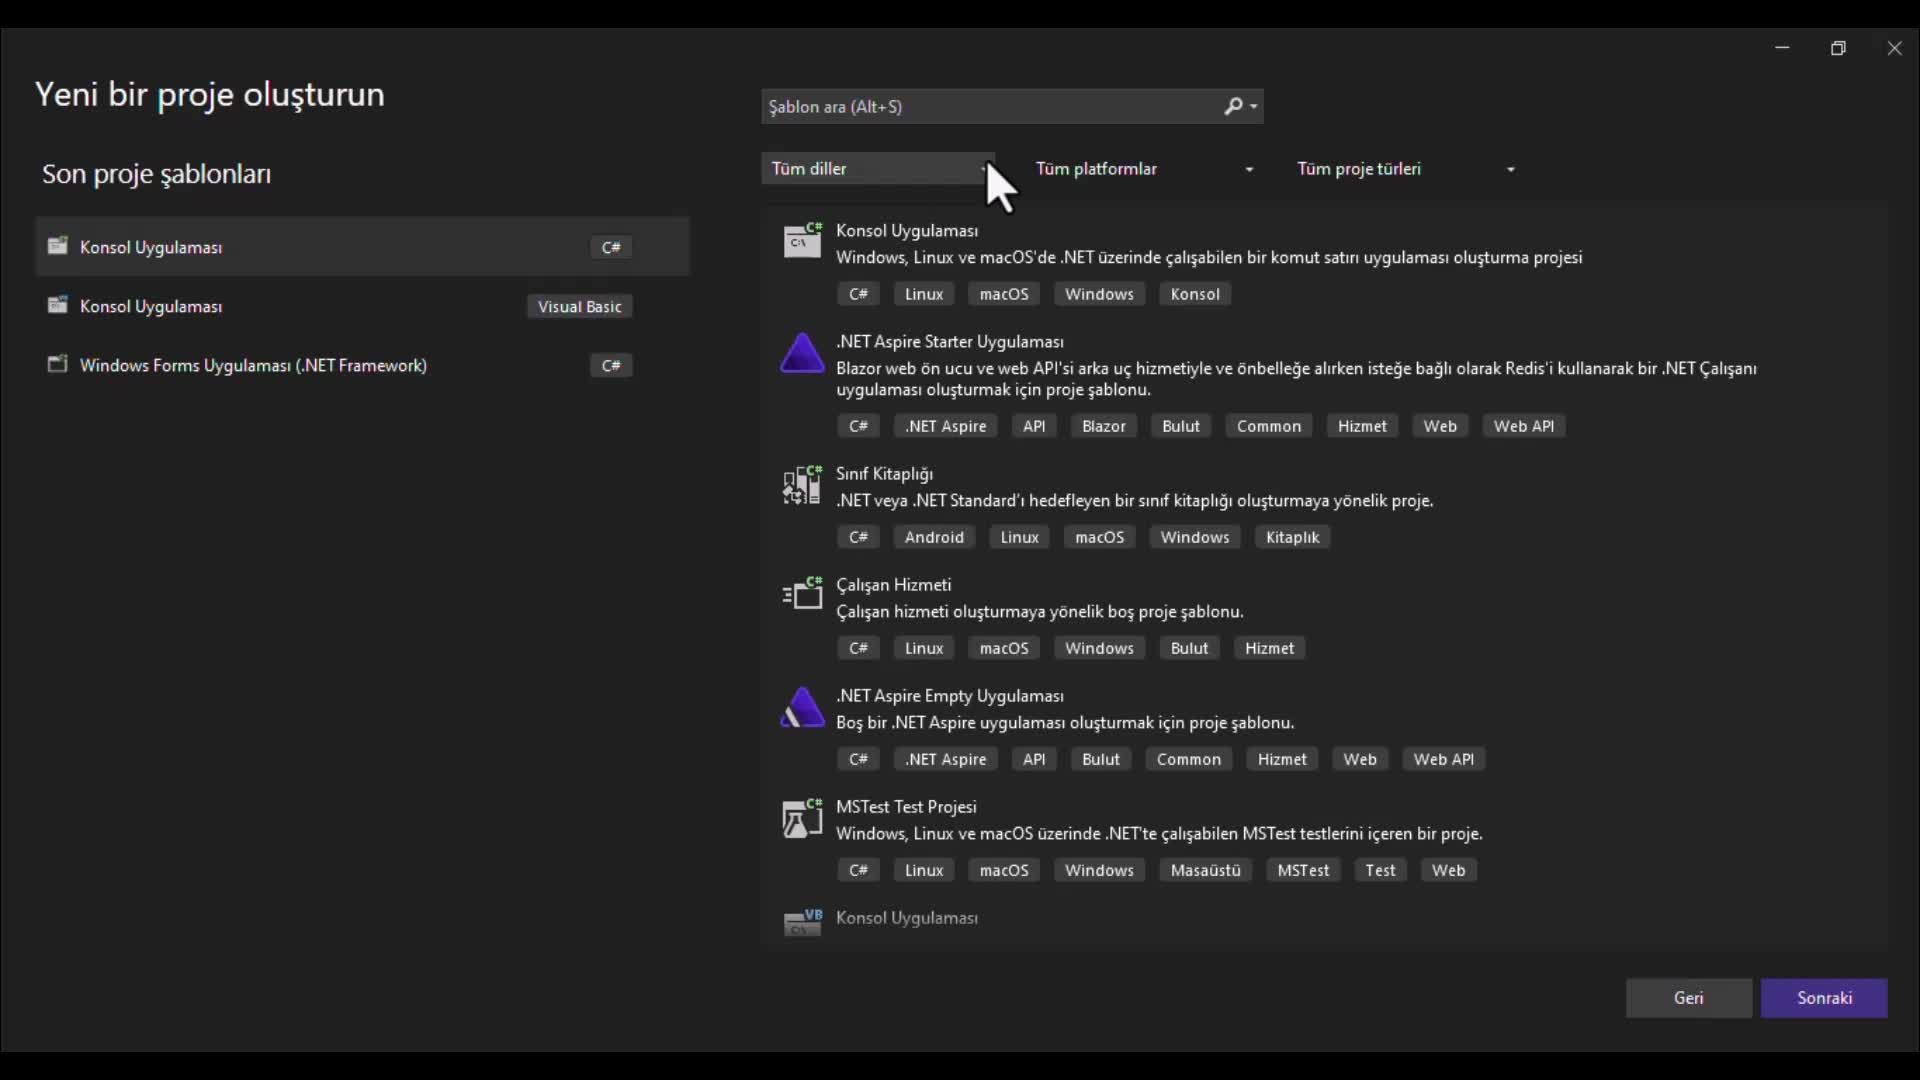Maximize or restore the dialog window
1920x1080 pixels.
click(1838, 48)
